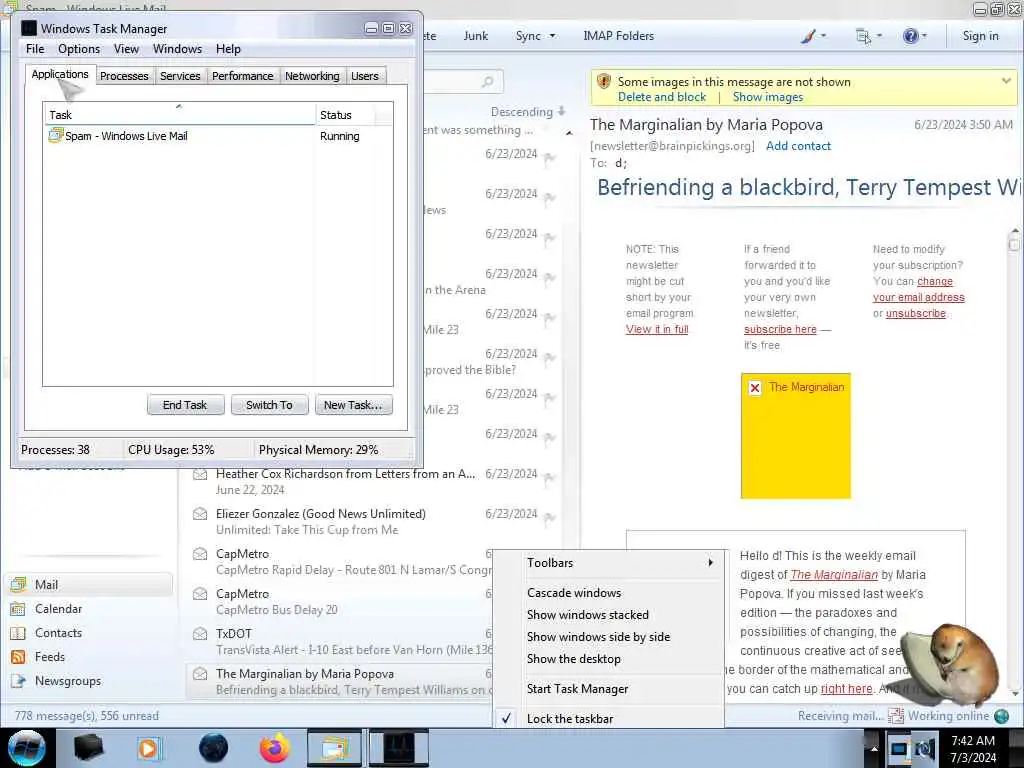Open the Performance tab
The height and width of the screenshot is (768, 1024).
[243, 76]
